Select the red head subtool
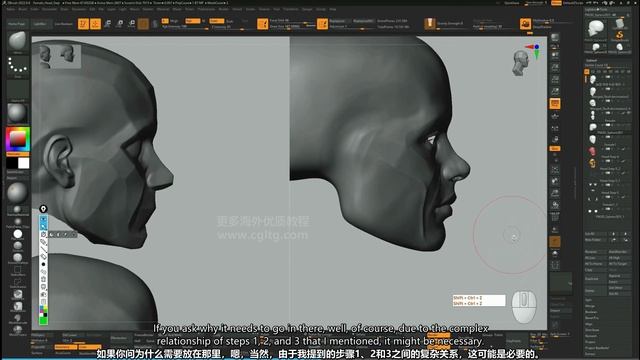This screenshot has width=640, height=360. (592, 151)
